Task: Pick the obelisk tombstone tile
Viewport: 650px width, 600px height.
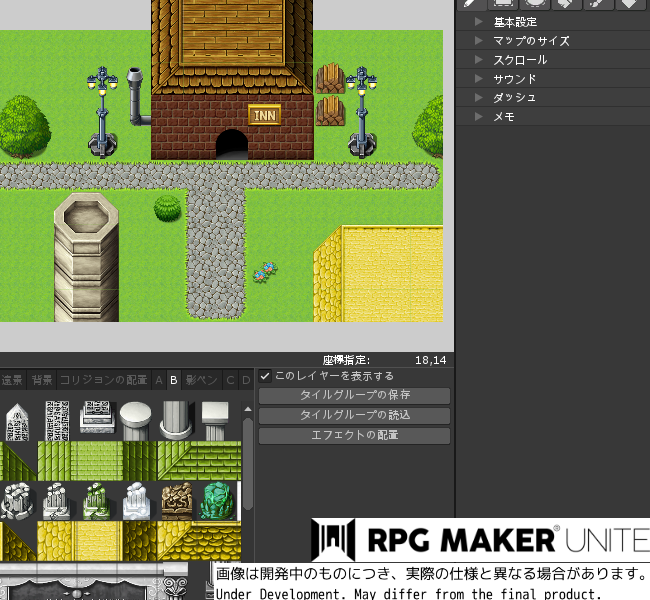Action: coord(17,421)
